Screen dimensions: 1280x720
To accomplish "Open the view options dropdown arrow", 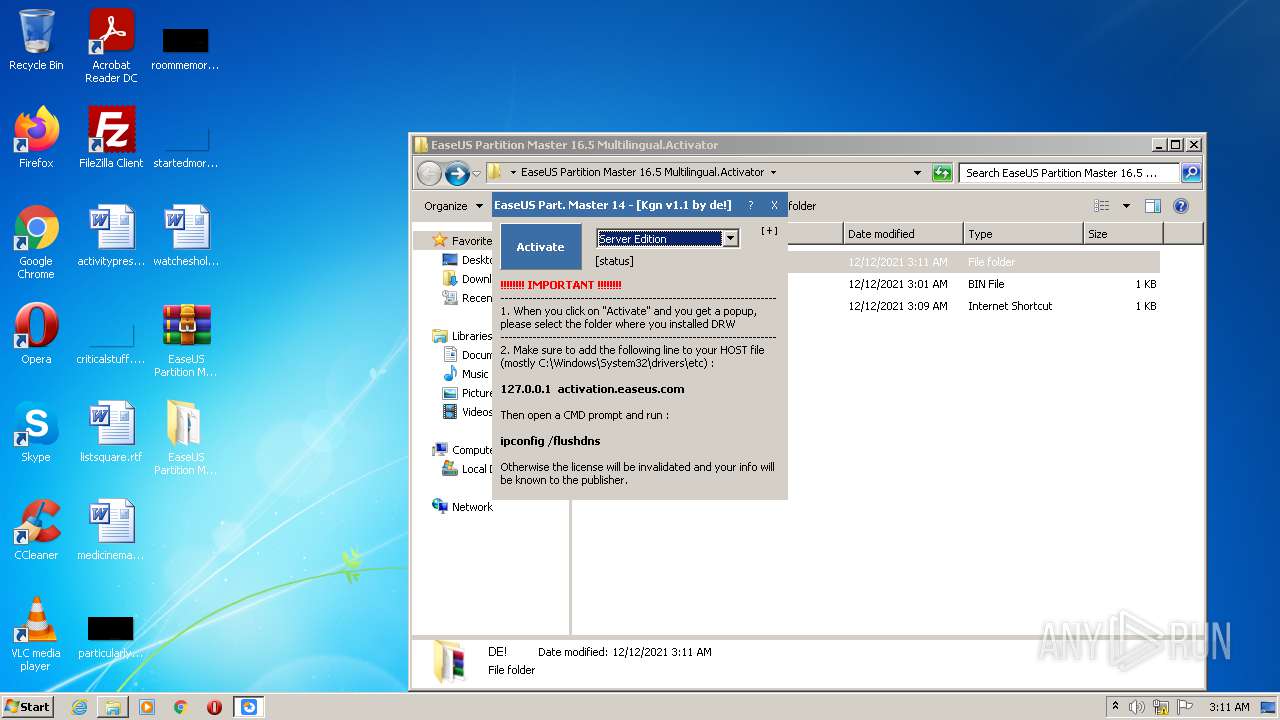I will coord(1126,206).
